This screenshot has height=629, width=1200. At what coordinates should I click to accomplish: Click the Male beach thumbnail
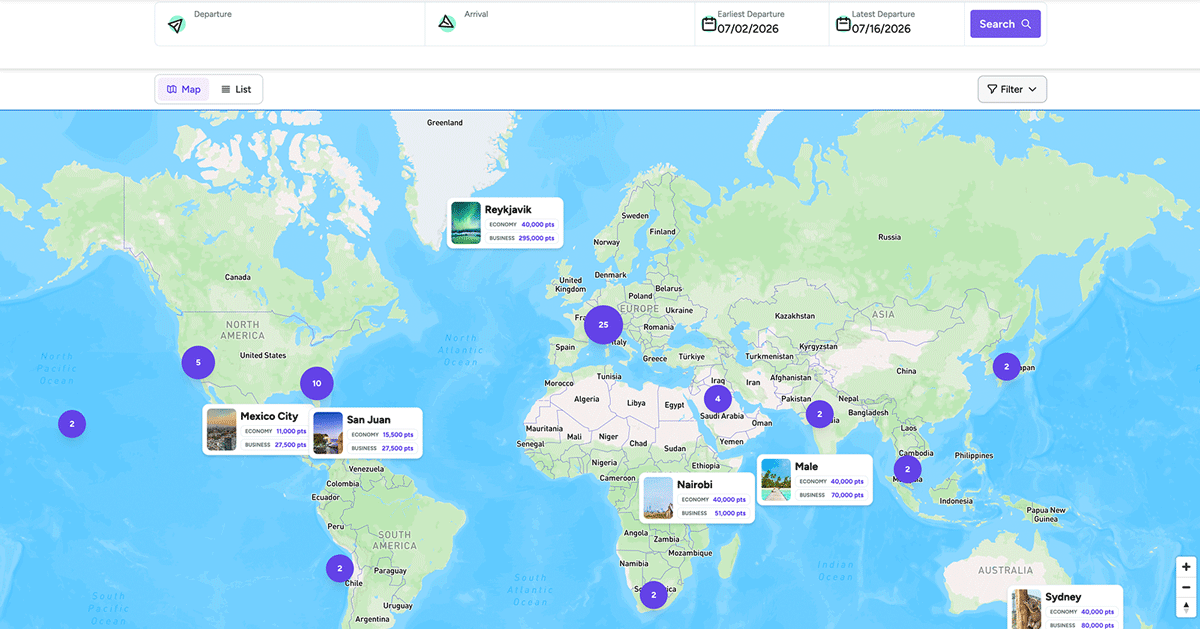click(776, 480)
